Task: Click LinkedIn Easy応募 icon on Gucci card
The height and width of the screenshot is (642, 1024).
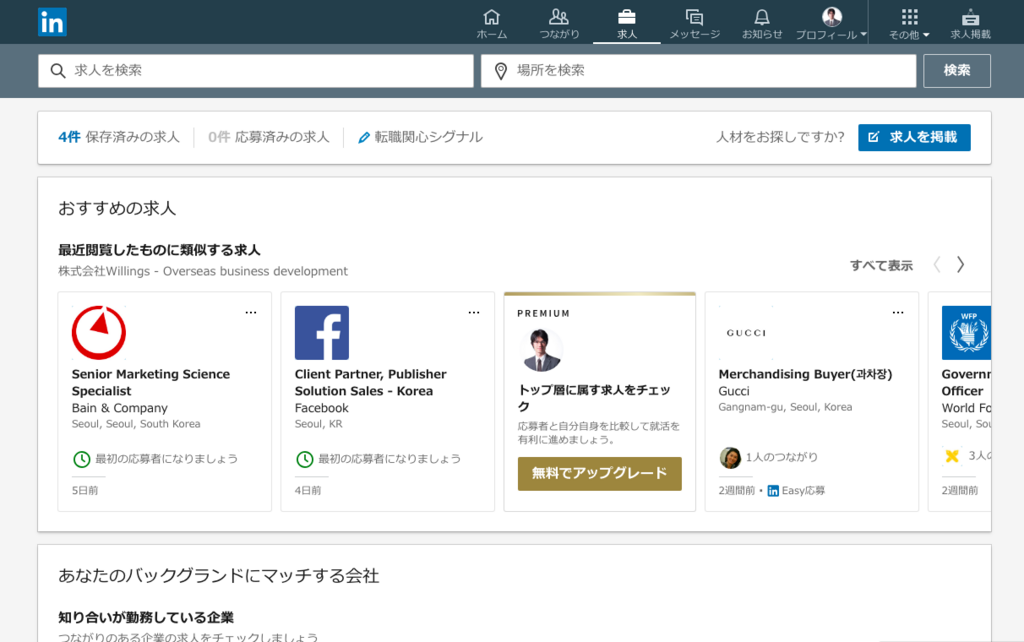Action: click(x=773, y=491)
